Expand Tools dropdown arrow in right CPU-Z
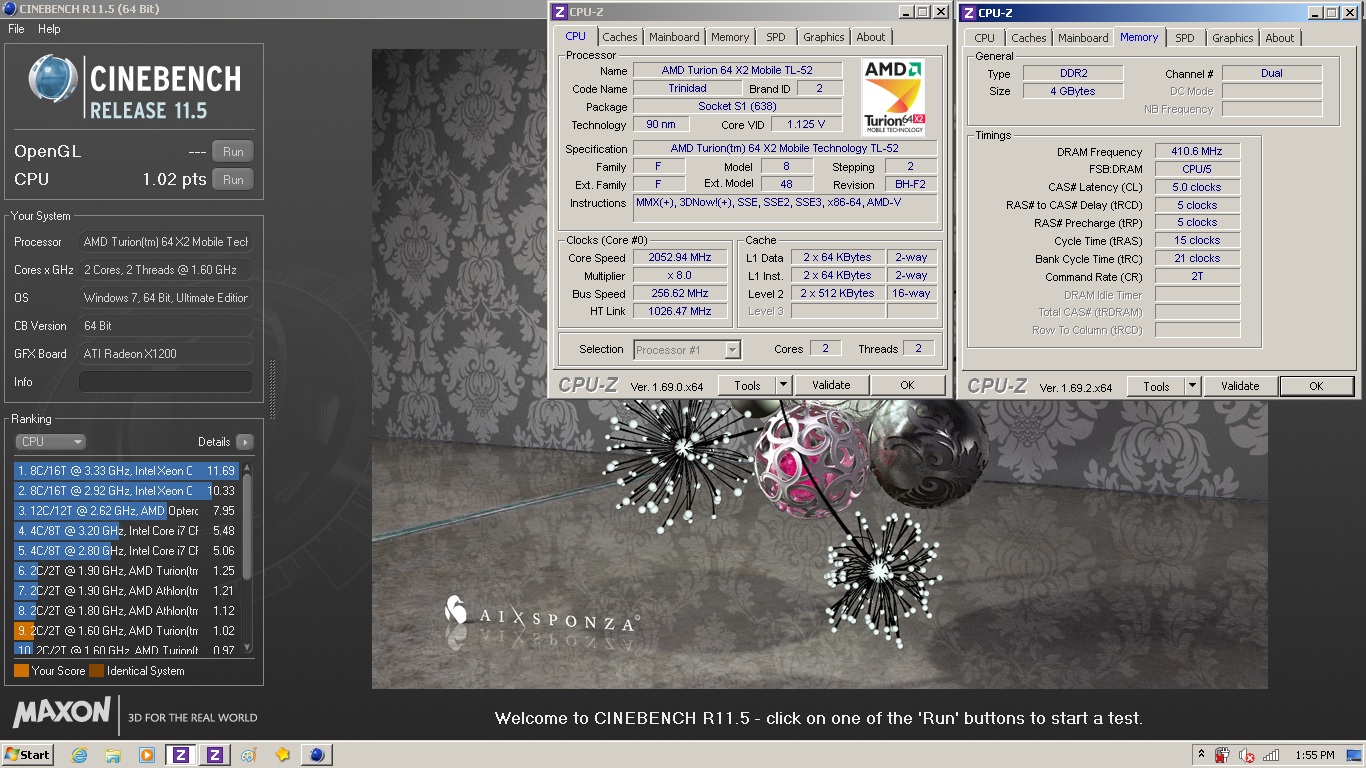Viewport: 1366px width, 768px height. tap(1192, 386)
